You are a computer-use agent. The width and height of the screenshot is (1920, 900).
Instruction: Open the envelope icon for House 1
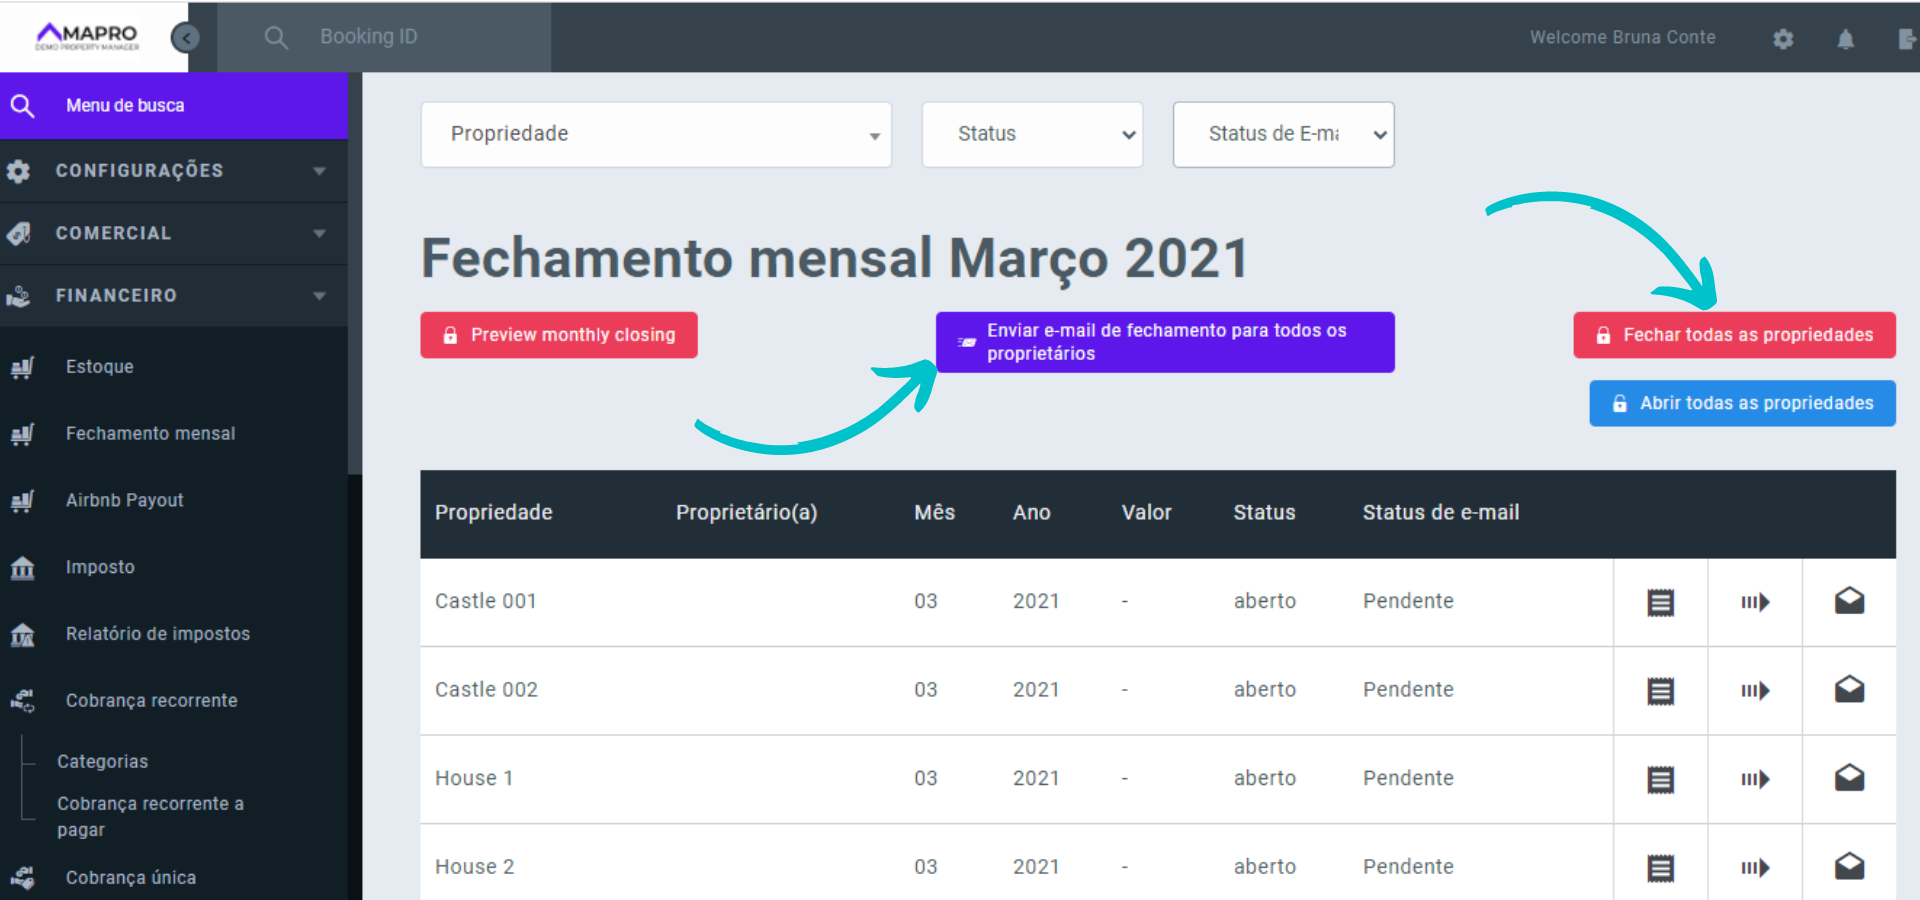(1849, 778)
